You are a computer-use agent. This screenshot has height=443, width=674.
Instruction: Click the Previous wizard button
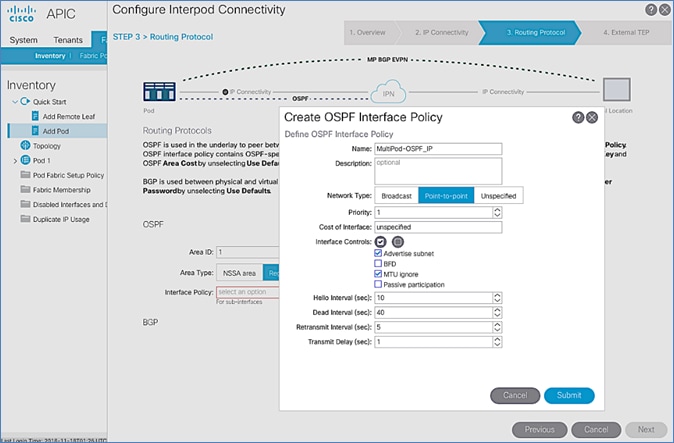pos(539,429)
